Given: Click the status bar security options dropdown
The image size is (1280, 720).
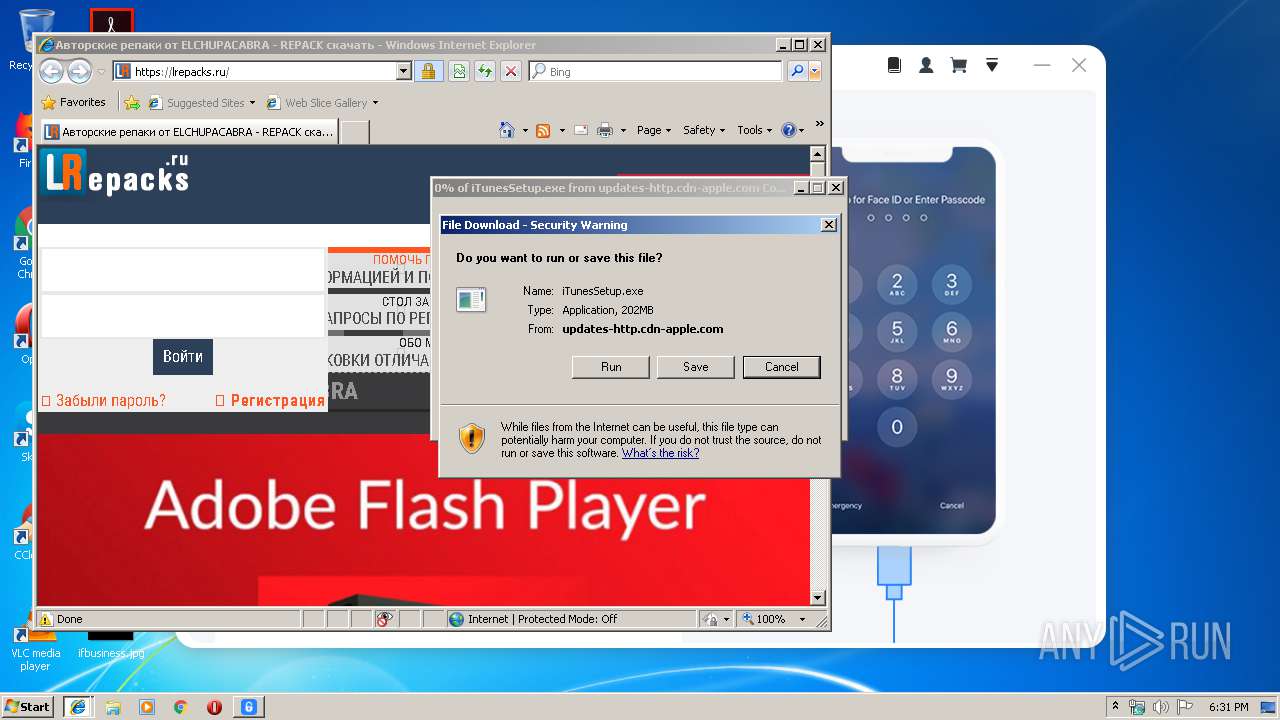Looking at the screenshot, I should click(x=716, y=619).
